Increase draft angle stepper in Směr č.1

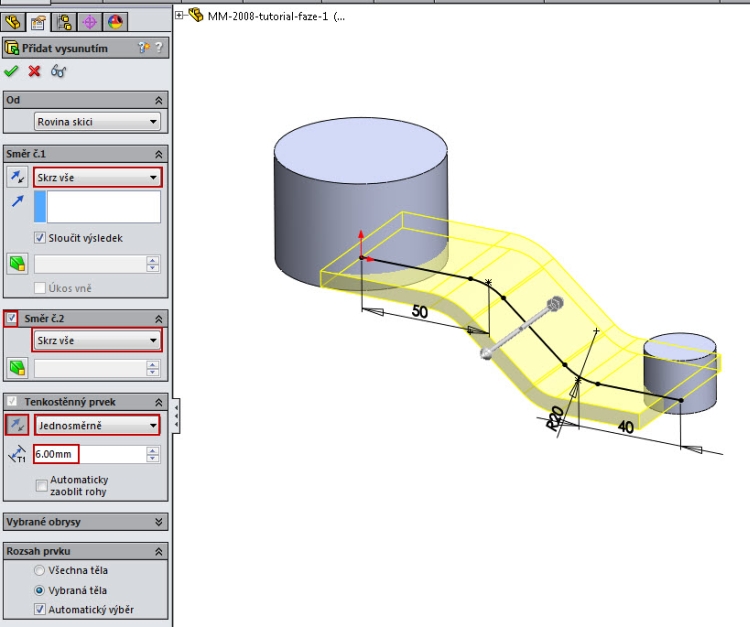153,260
